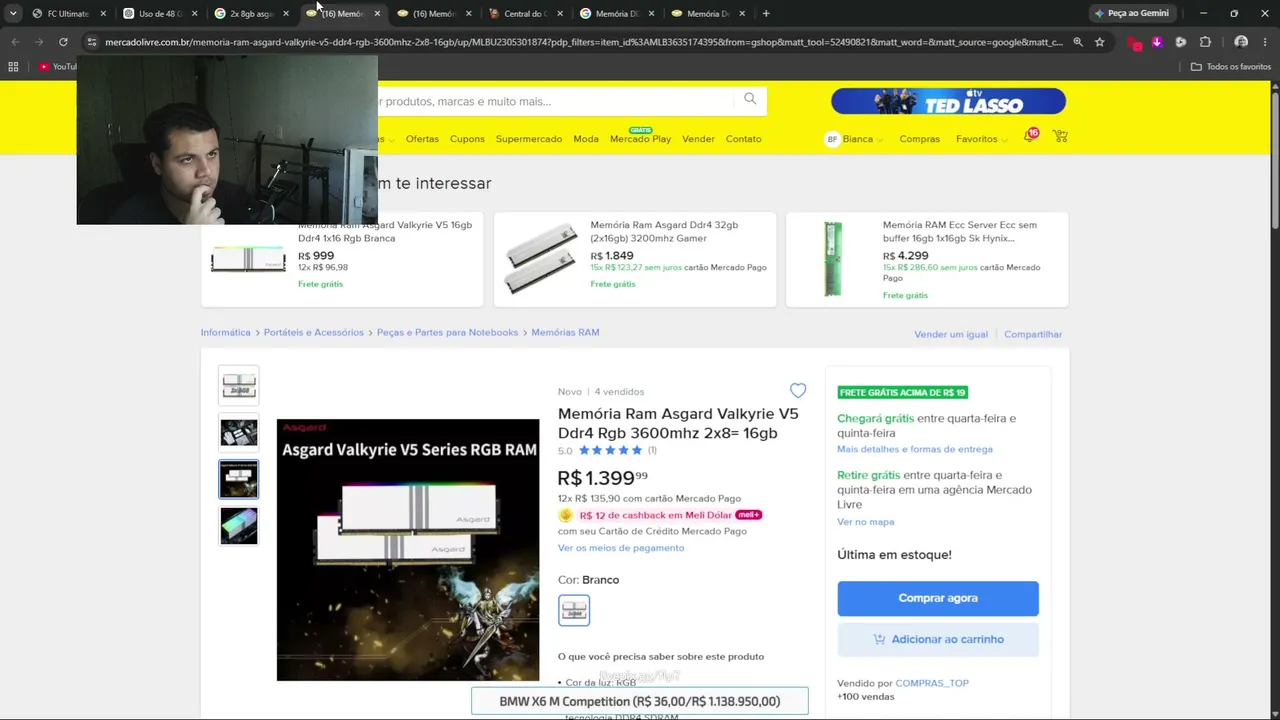The width and height of the screenshot is (1280, 720).
Task: Click the BF user avatar icon
Action: coord(831,139)
